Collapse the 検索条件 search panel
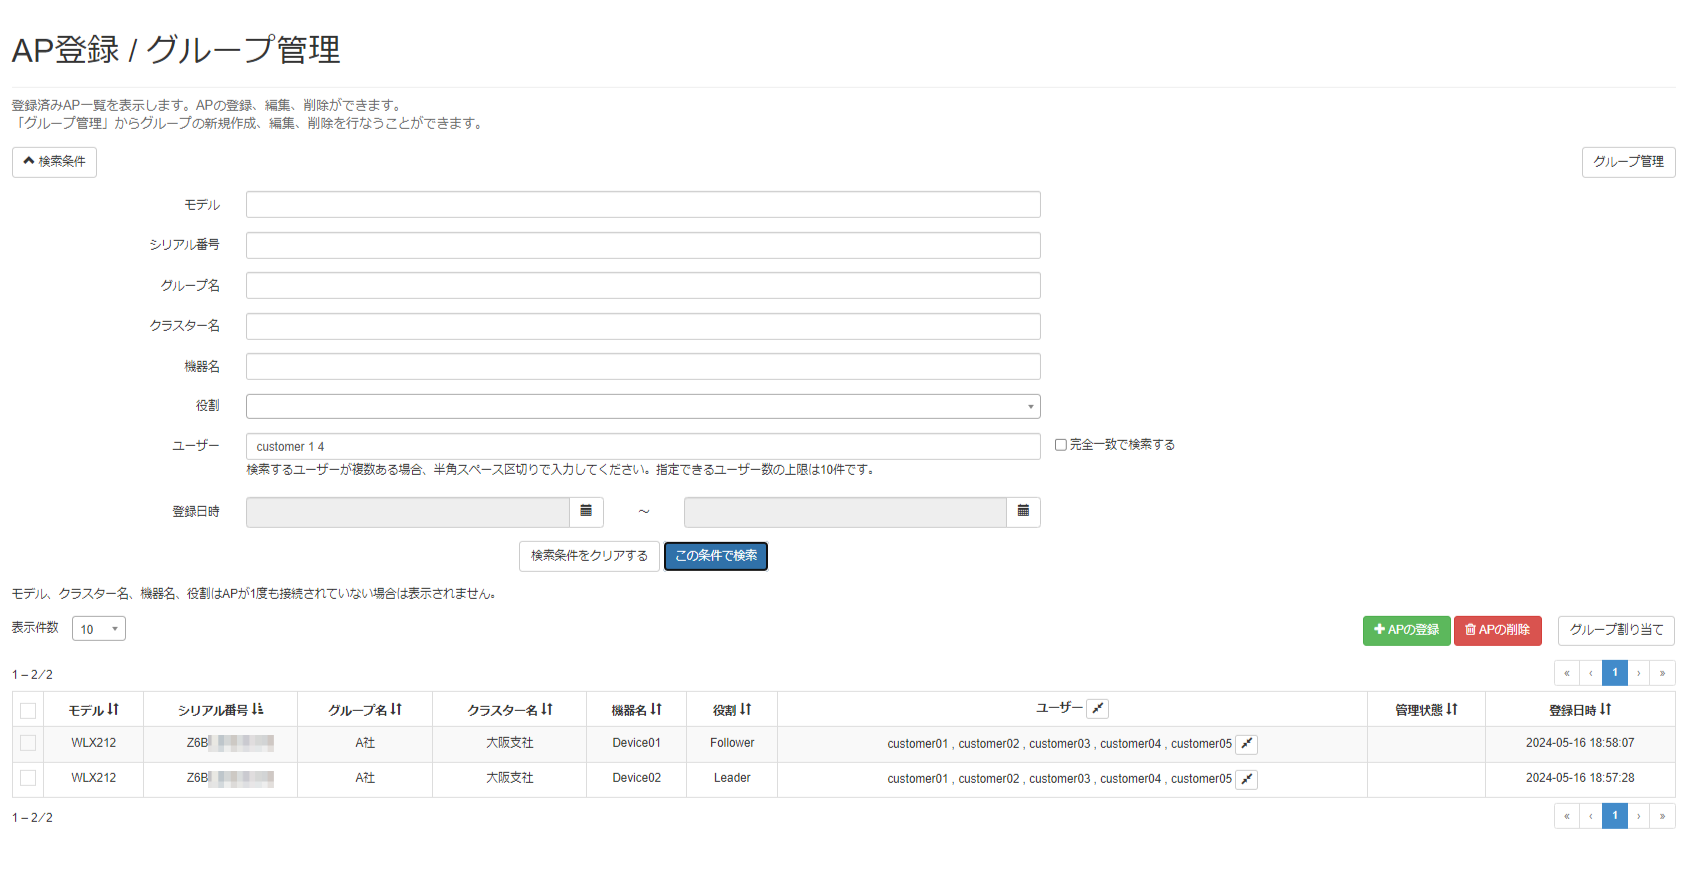Viewport: 1702px width, 870px height. point(55,162)
